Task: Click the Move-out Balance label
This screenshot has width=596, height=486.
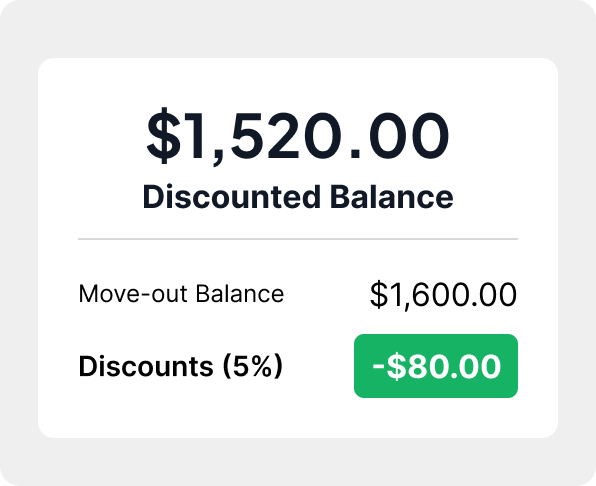Action: pyautogui.click(x=181, y=294)
